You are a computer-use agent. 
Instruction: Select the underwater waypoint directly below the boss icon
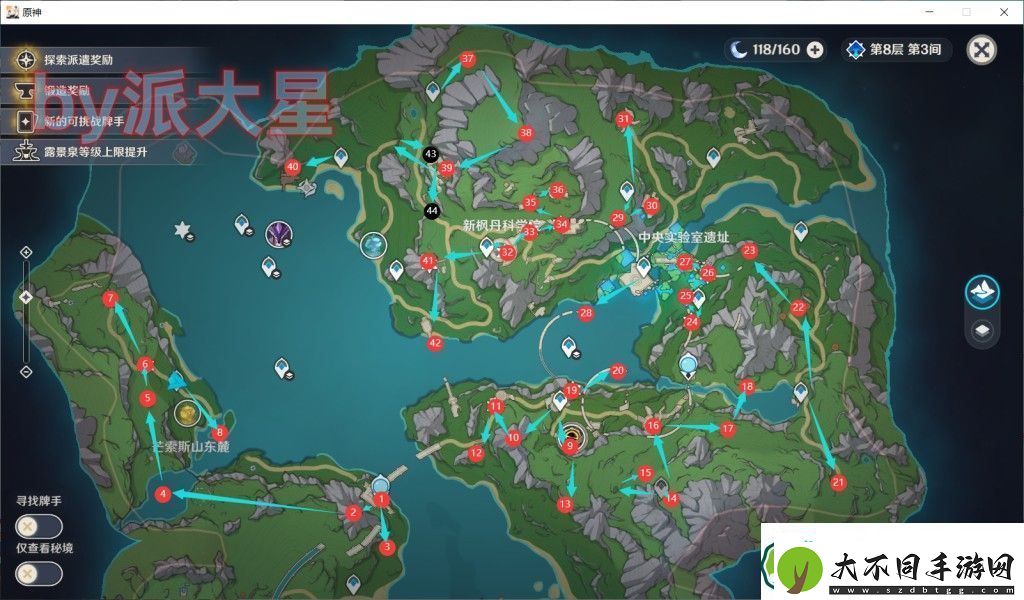click(270, 268)
